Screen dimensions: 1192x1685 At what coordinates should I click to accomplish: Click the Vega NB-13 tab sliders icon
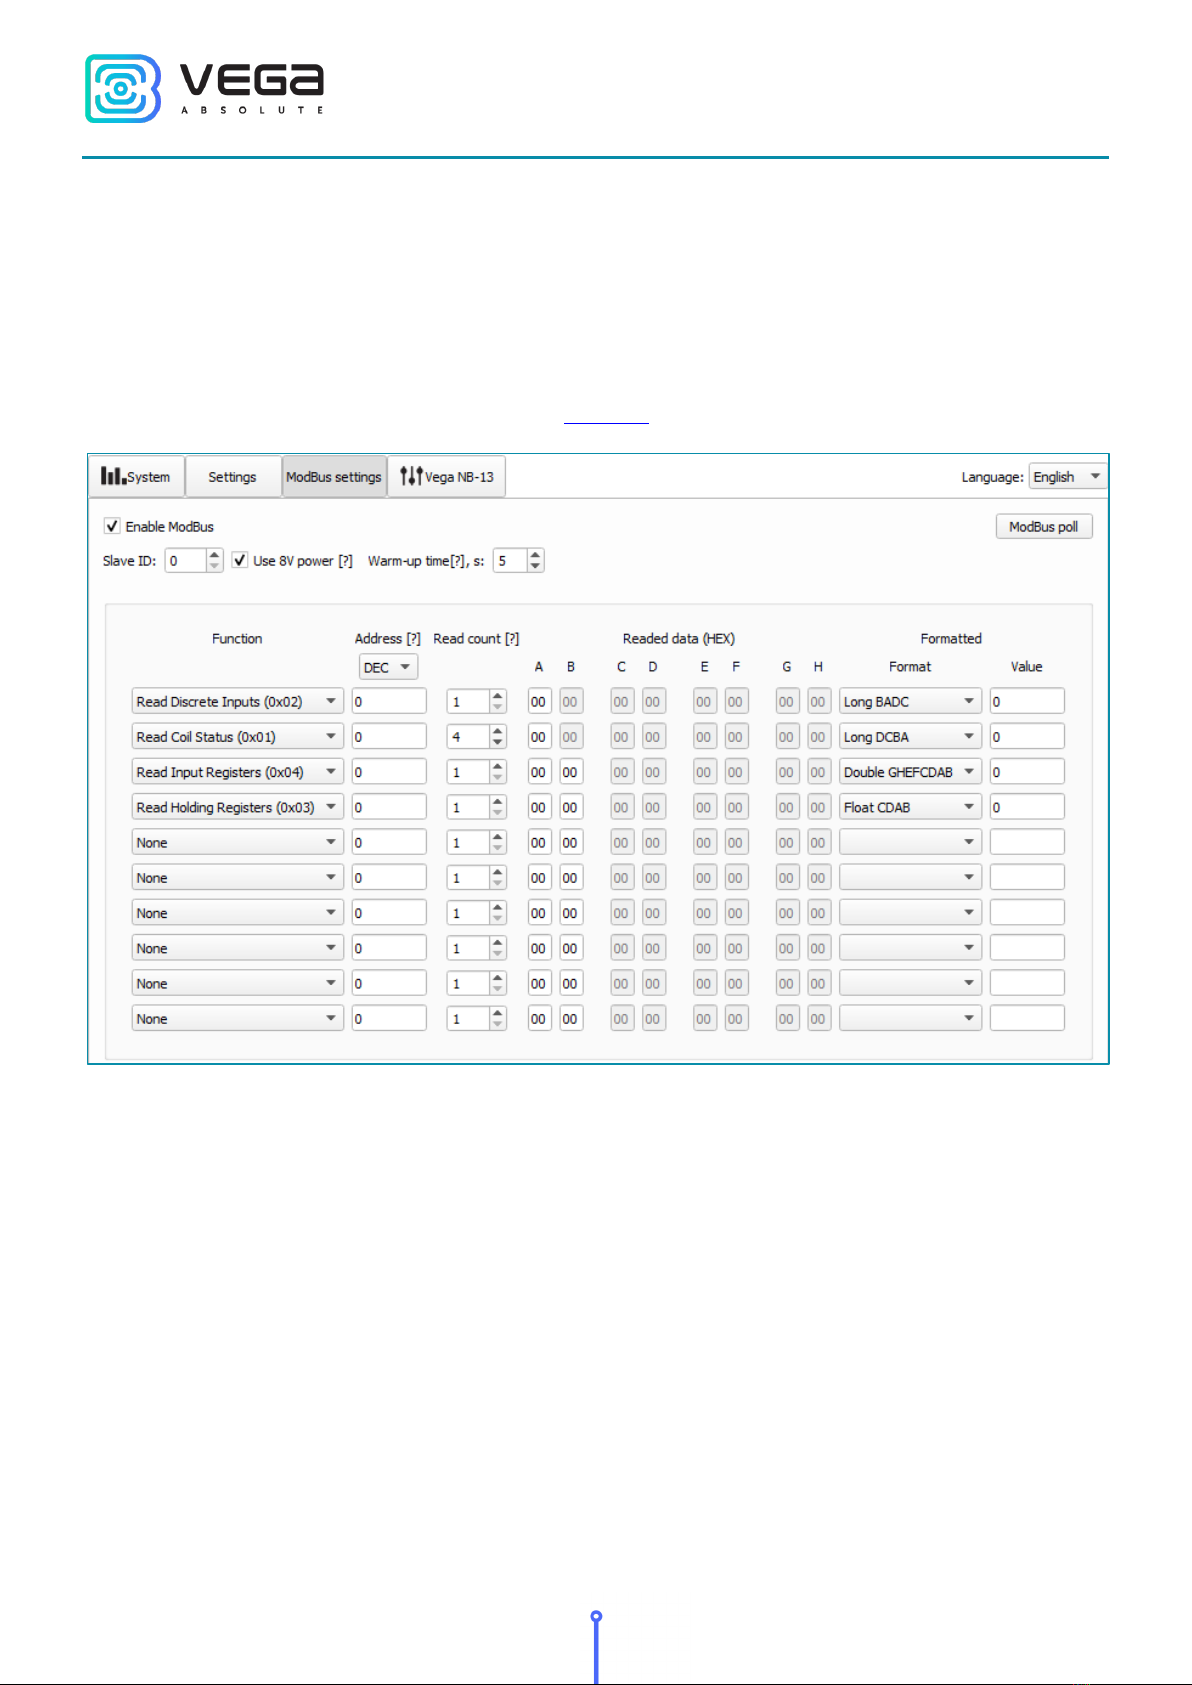pos(411,476)
